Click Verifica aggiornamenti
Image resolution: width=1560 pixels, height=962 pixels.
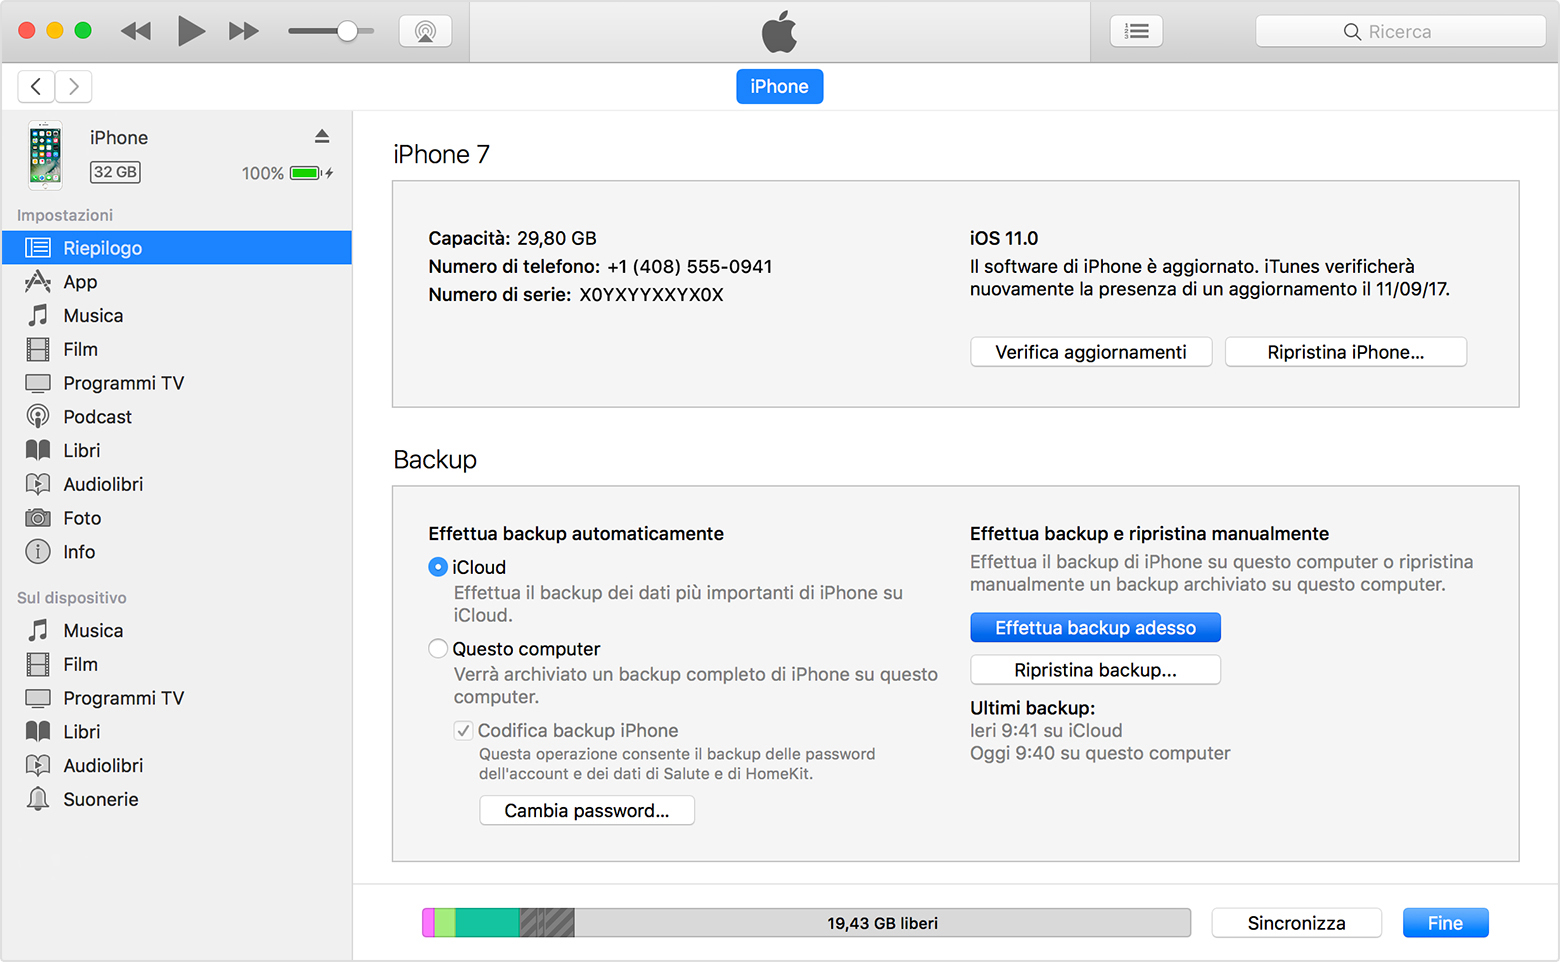[x=1090, y=351]
